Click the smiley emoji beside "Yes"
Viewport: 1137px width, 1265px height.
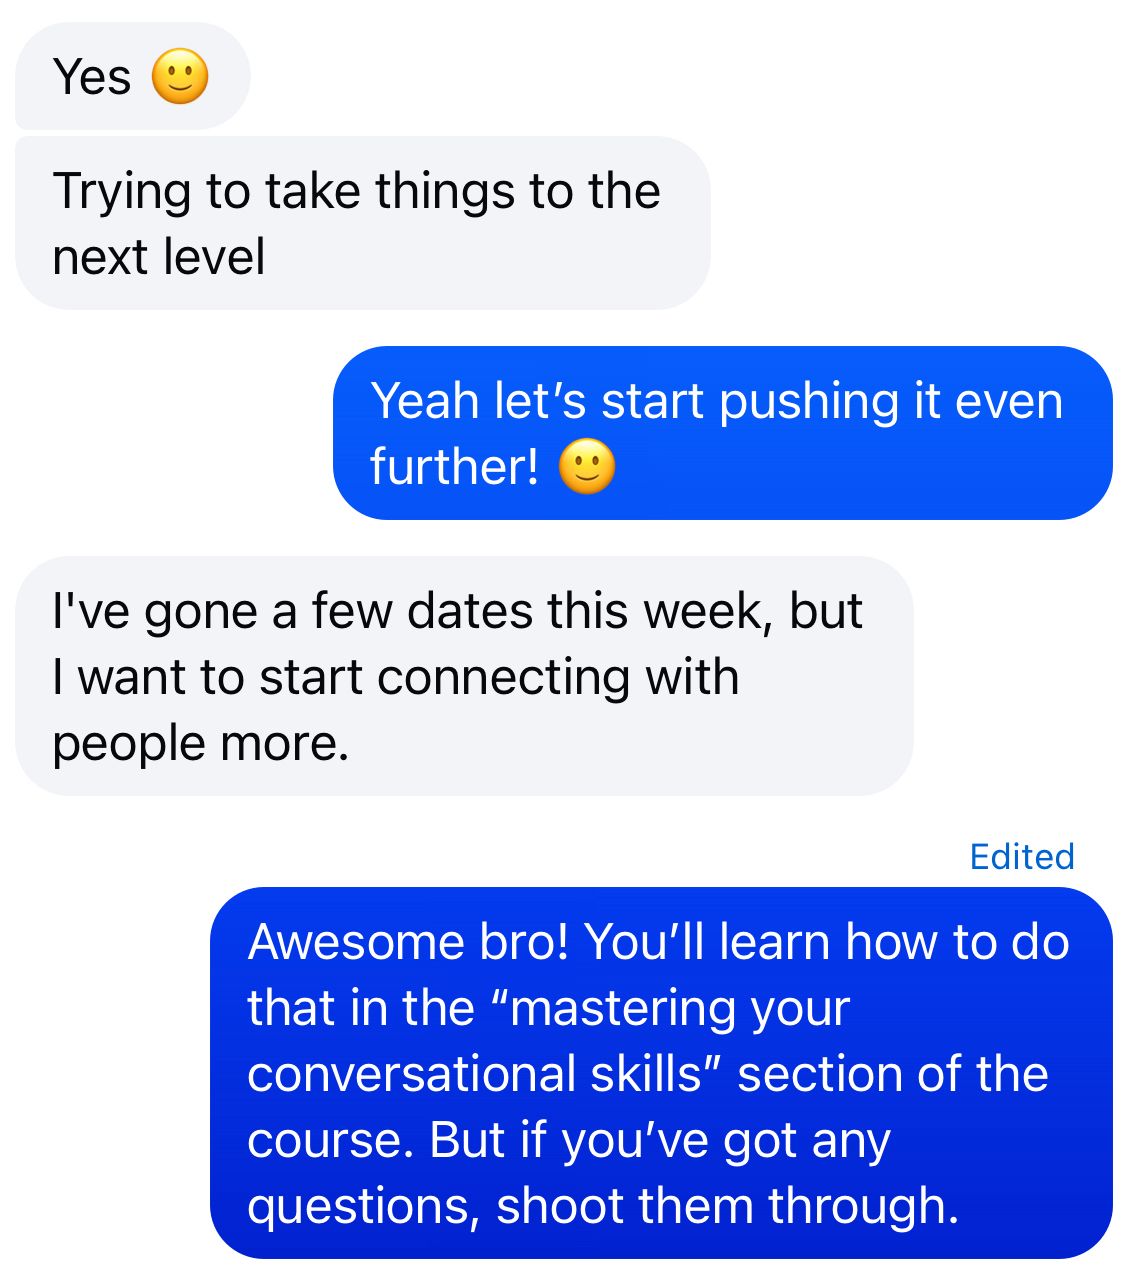(180, 77)
